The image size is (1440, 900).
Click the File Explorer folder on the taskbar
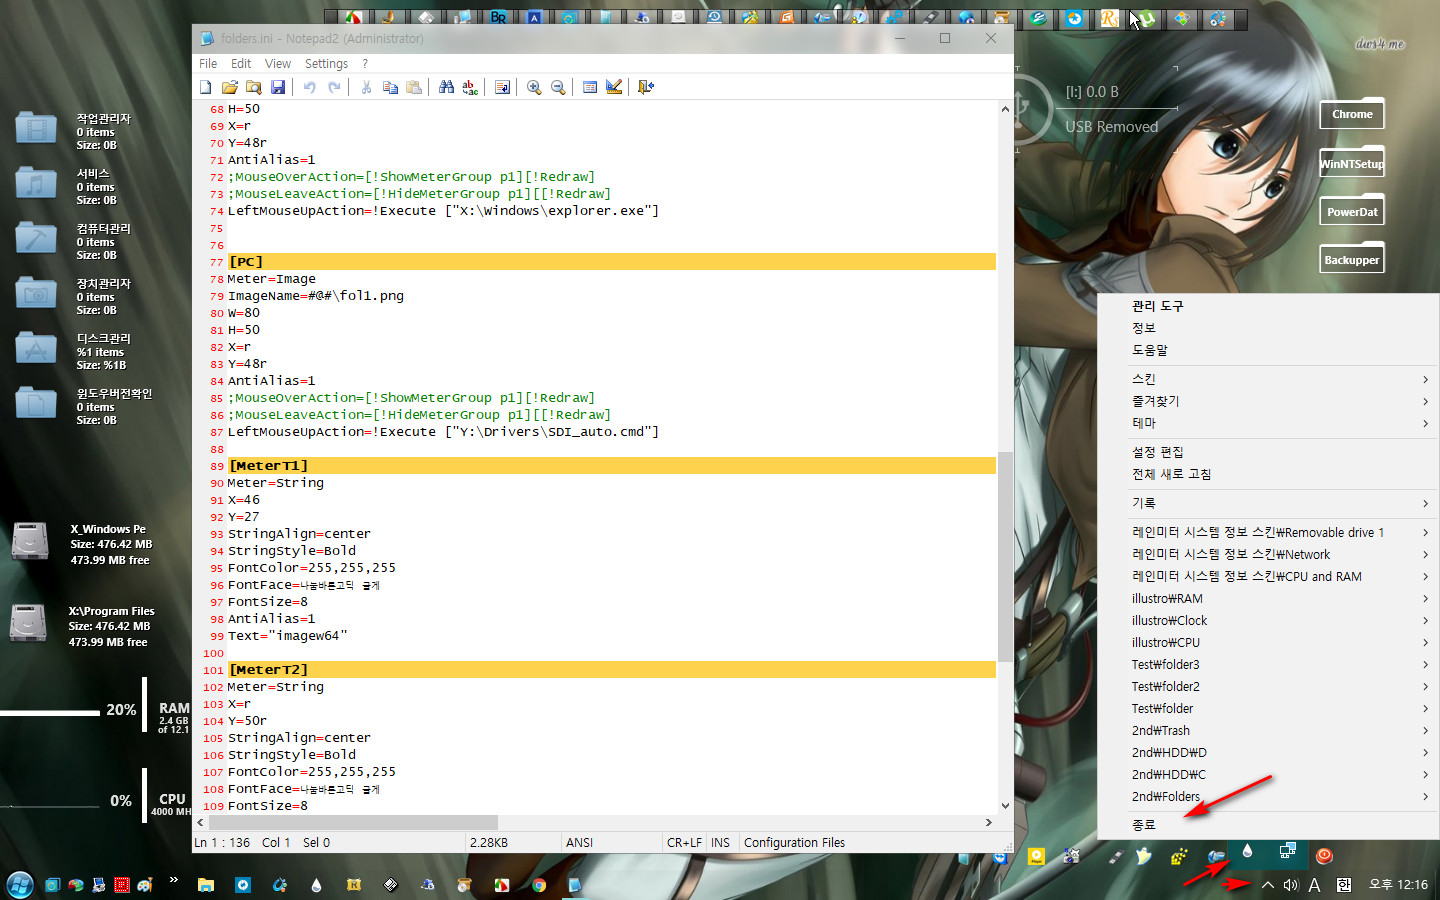(206, 885)
